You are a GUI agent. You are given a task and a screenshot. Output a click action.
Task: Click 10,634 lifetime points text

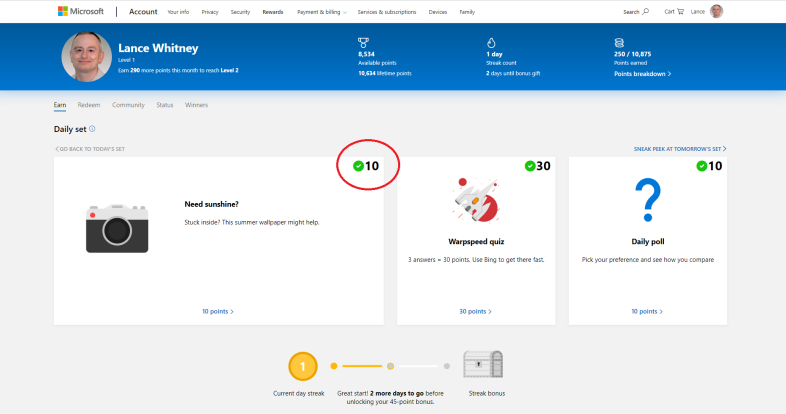[385, 73]
